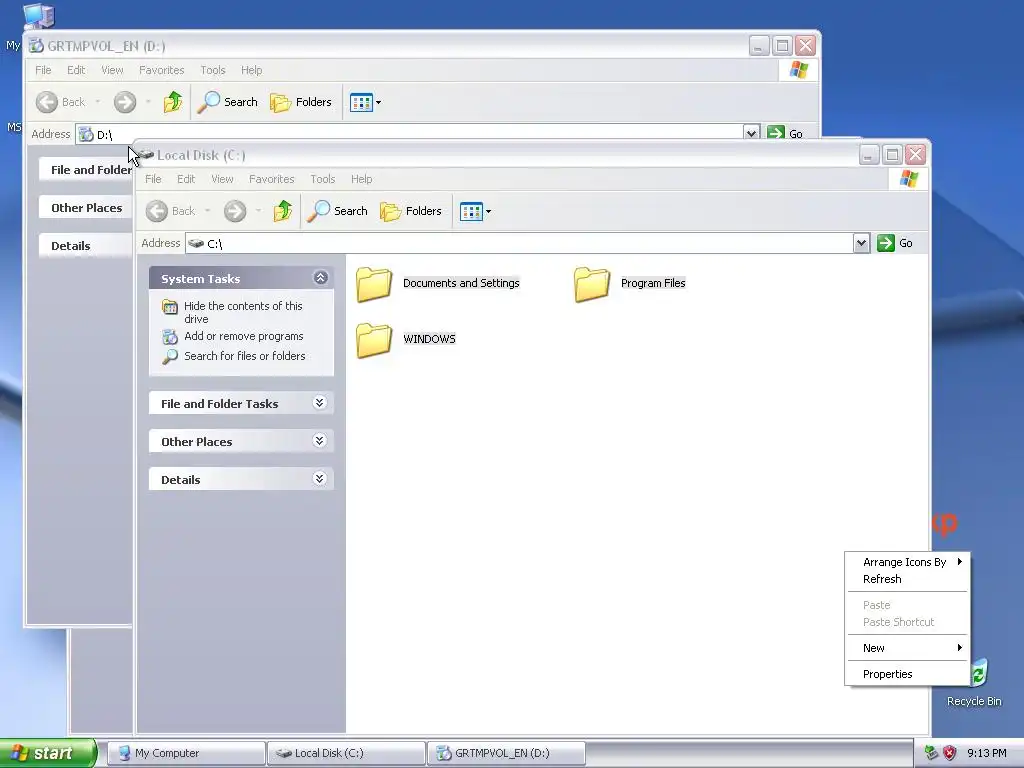
Task: Click Search for files or folders link
Action: (244, 356)
